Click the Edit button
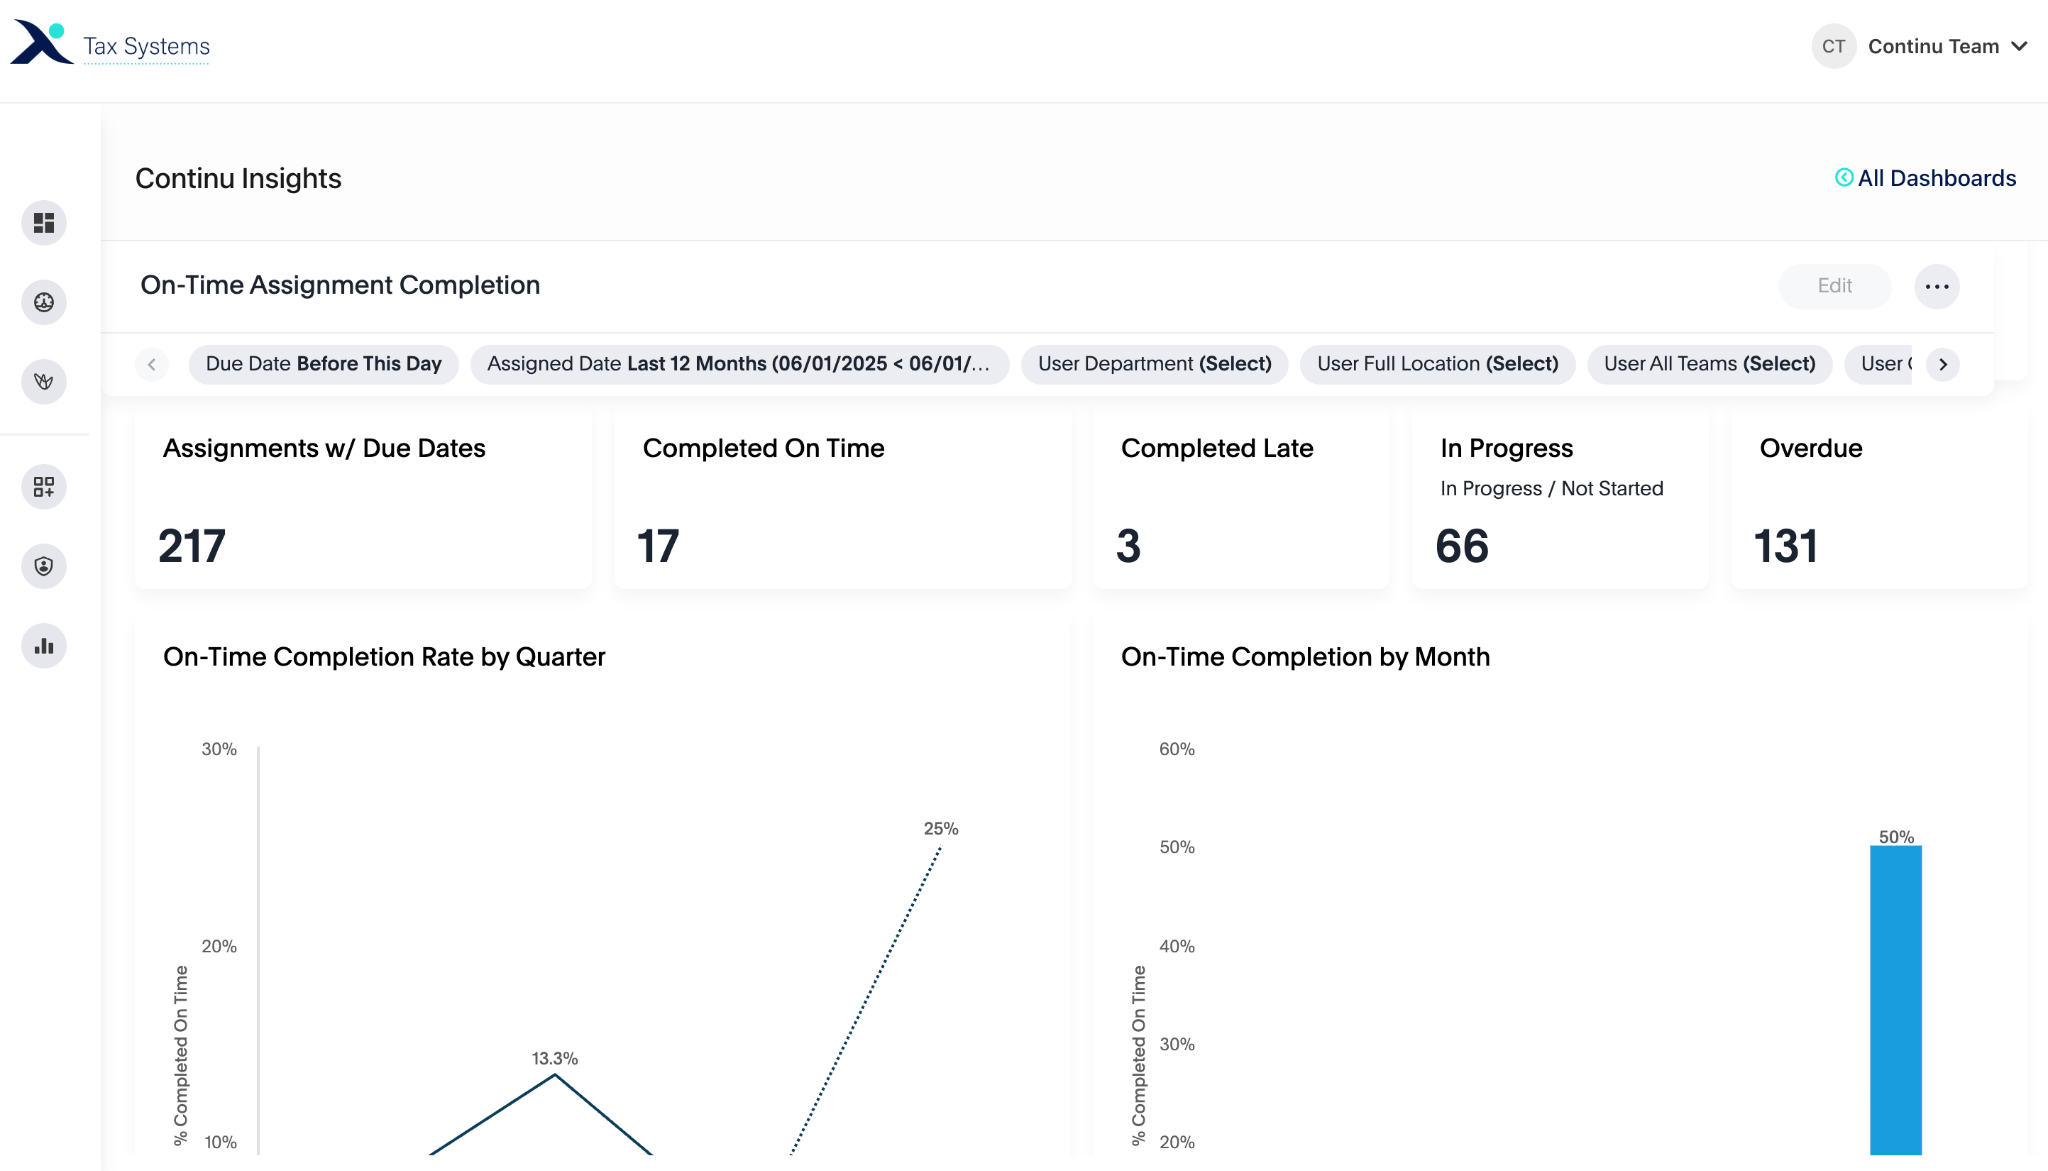2048x1171 pixels. (x=1835, y=286)
